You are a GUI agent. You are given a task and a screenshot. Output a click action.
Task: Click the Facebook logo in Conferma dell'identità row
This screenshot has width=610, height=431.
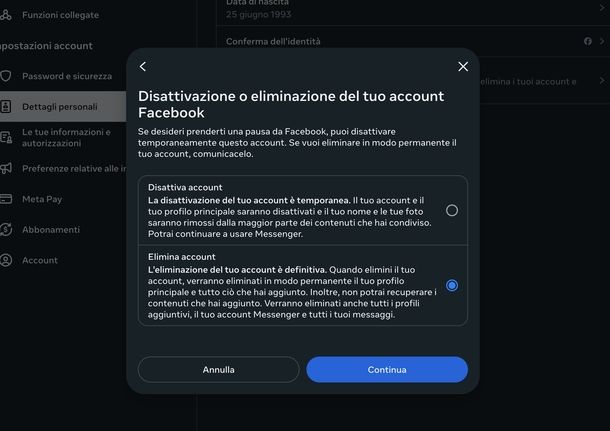[x=588, y=41]
